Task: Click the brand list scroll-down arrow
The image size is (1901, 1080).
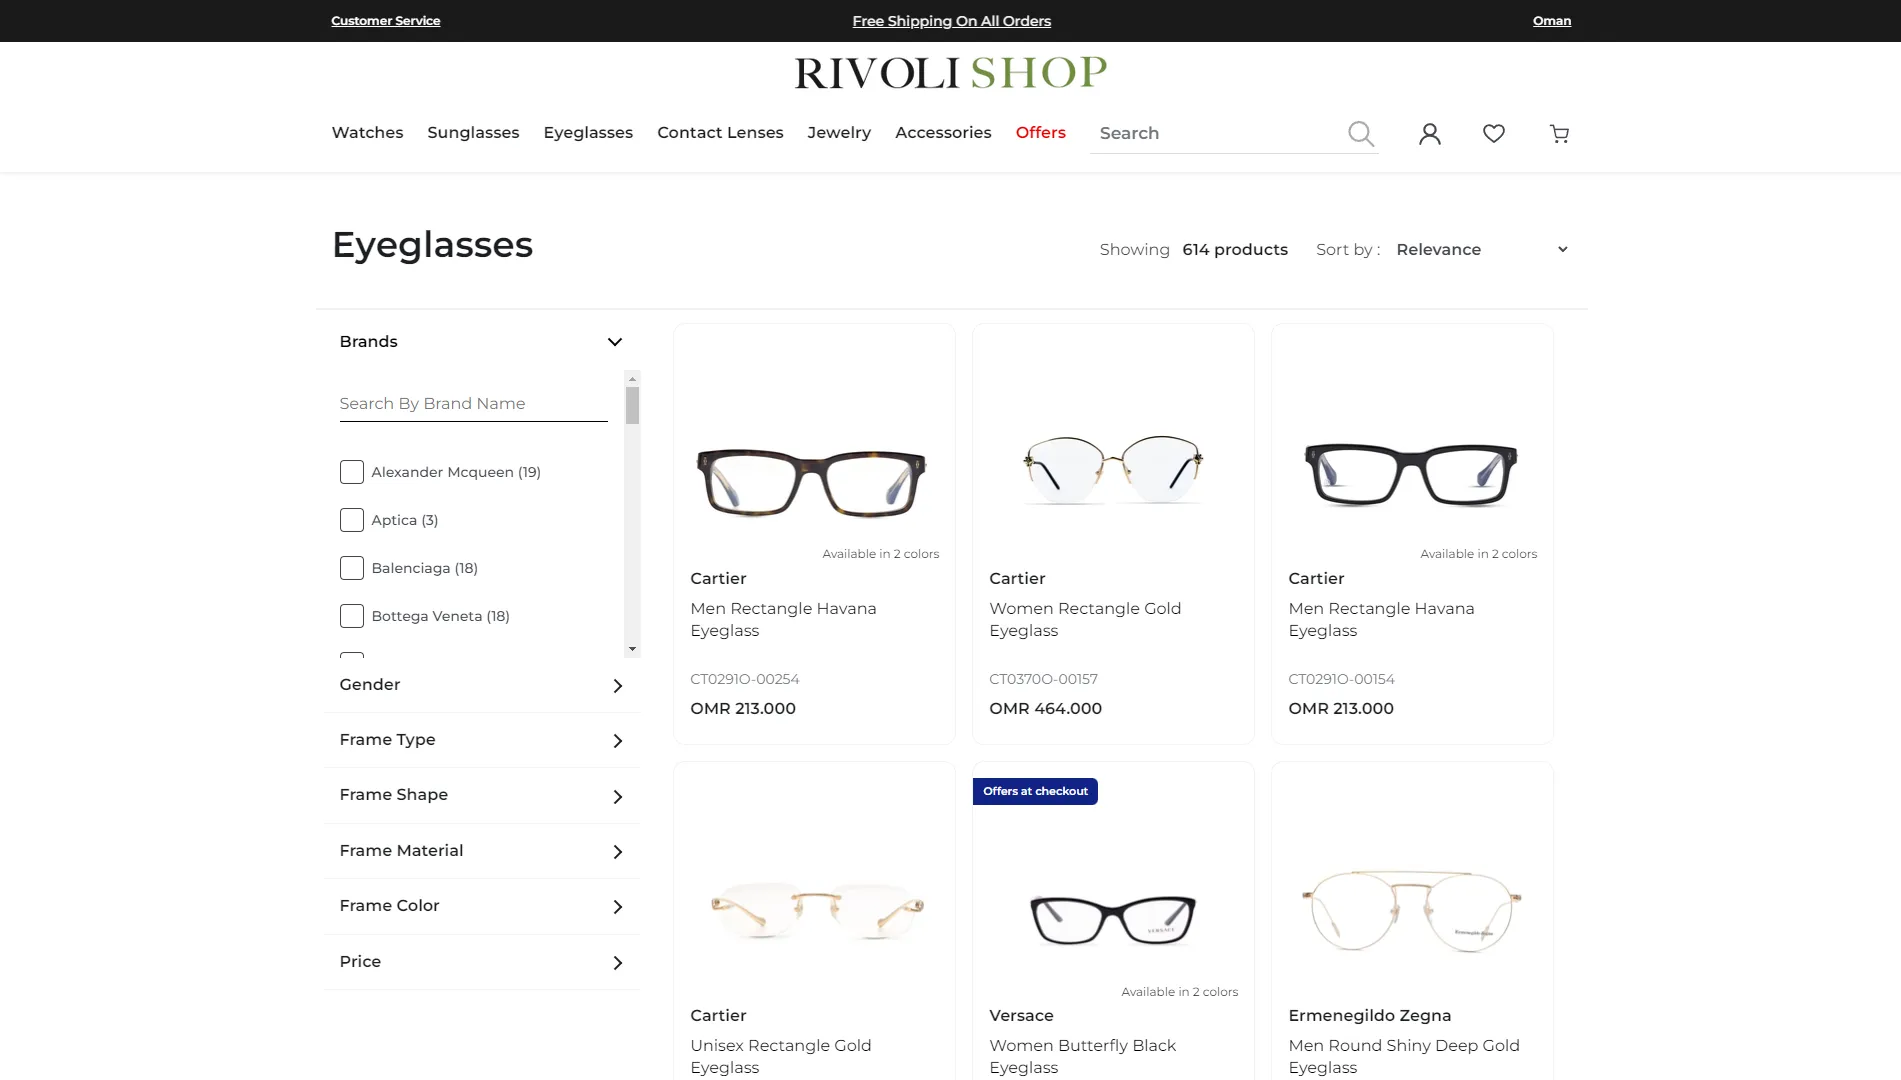Action: (x=632, y=649)
